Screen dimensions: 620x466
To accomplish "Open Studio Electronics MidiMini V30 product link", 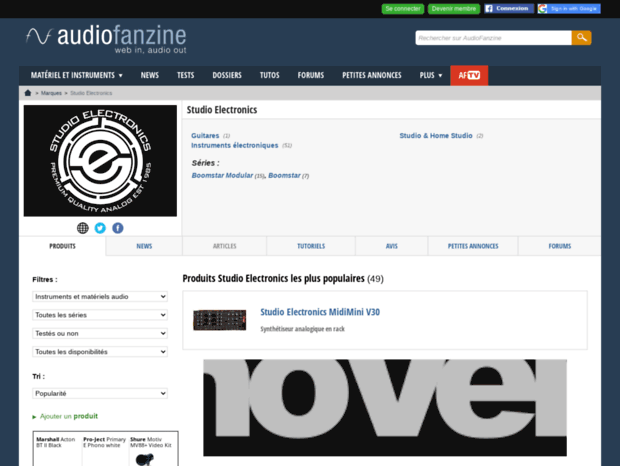I will pos(320,312).
